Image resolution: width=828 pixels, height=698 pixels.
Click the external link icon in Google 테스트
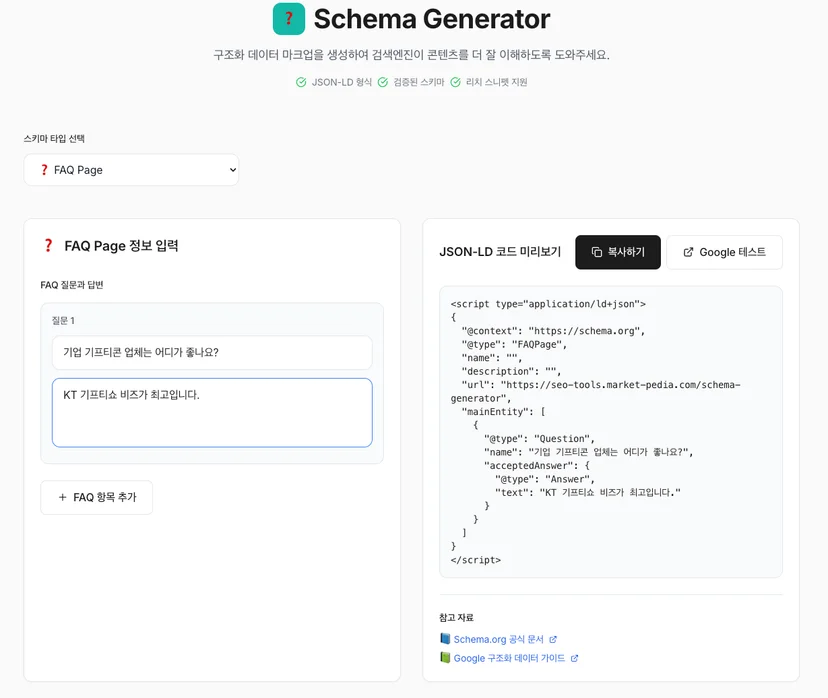click(688, 252)
